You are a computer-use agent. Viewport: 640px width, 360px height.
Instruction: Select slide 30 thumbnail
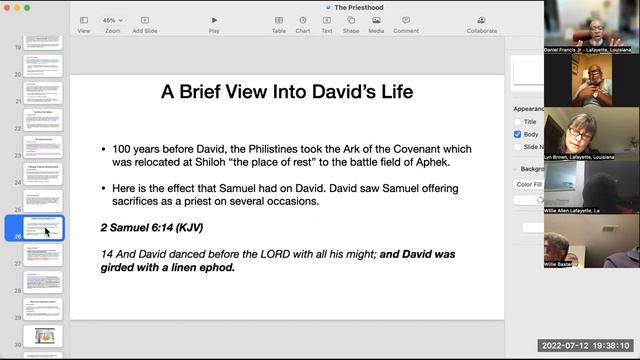(43, 336)
